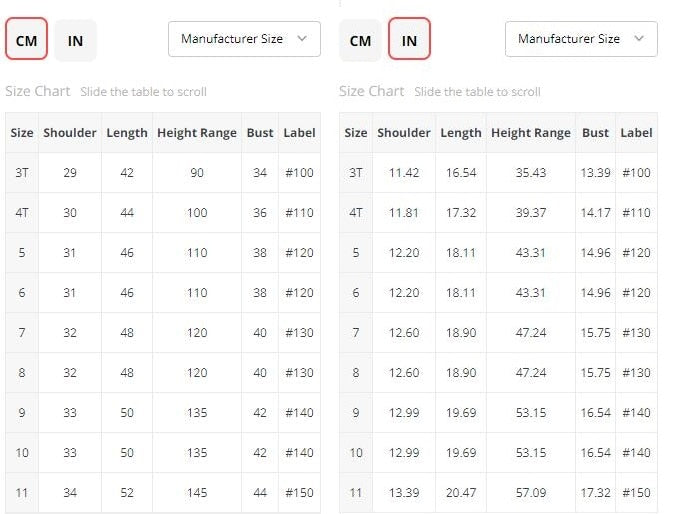Switch the left size chart to IN units
The height and width of the screenshot is (514, 690).
click(x=75, y=41)
